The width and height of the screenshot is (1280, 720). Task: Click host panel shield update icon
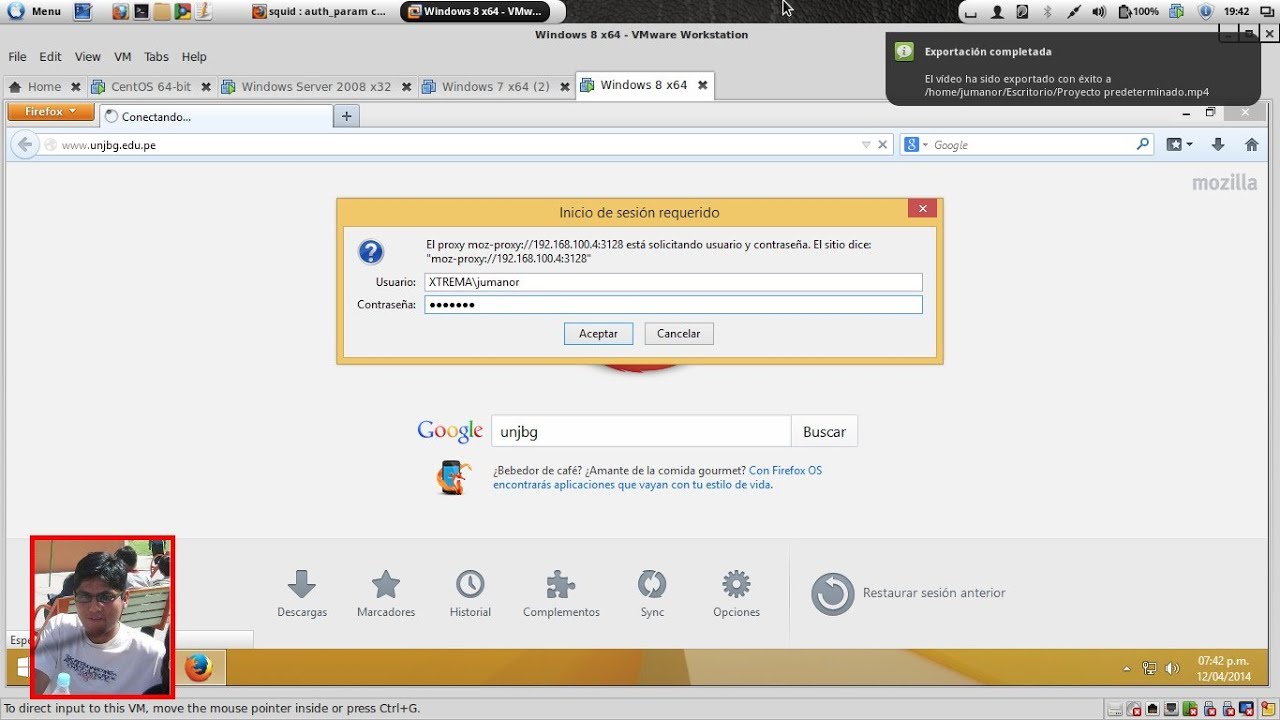click(1205, 12)
